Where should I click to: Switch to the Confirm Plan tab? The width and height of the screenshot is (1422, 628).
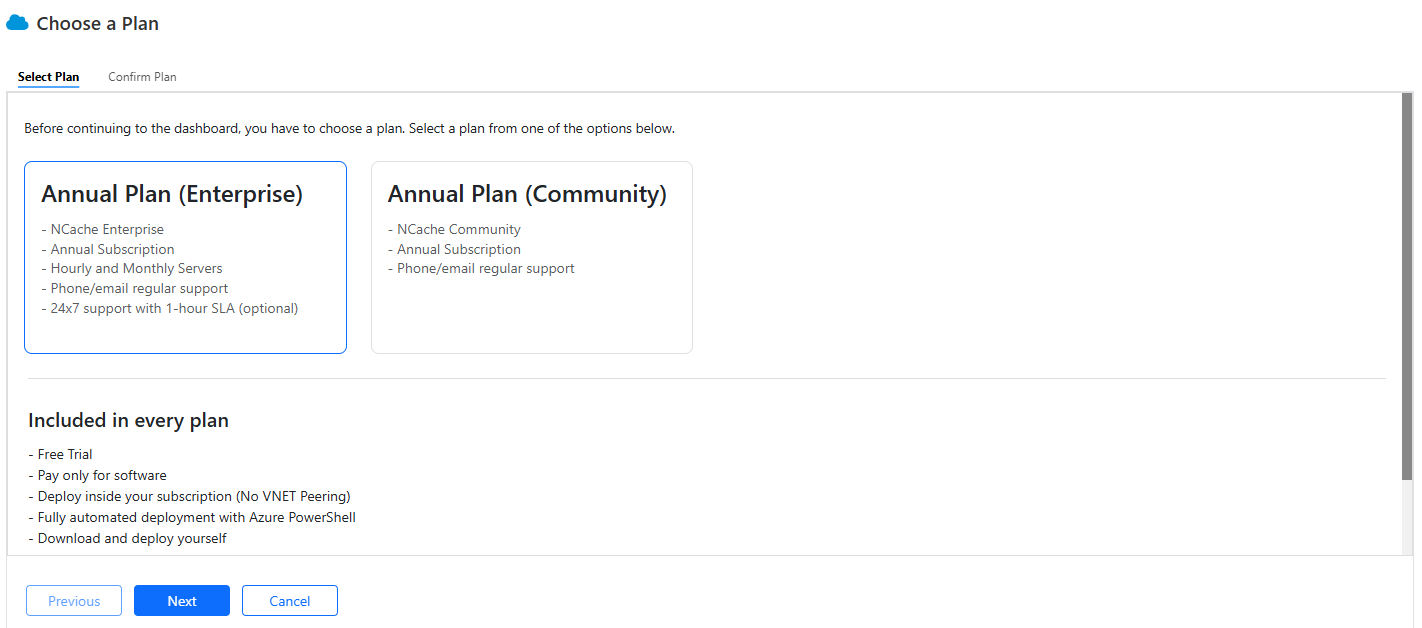(x=142, y=76)
